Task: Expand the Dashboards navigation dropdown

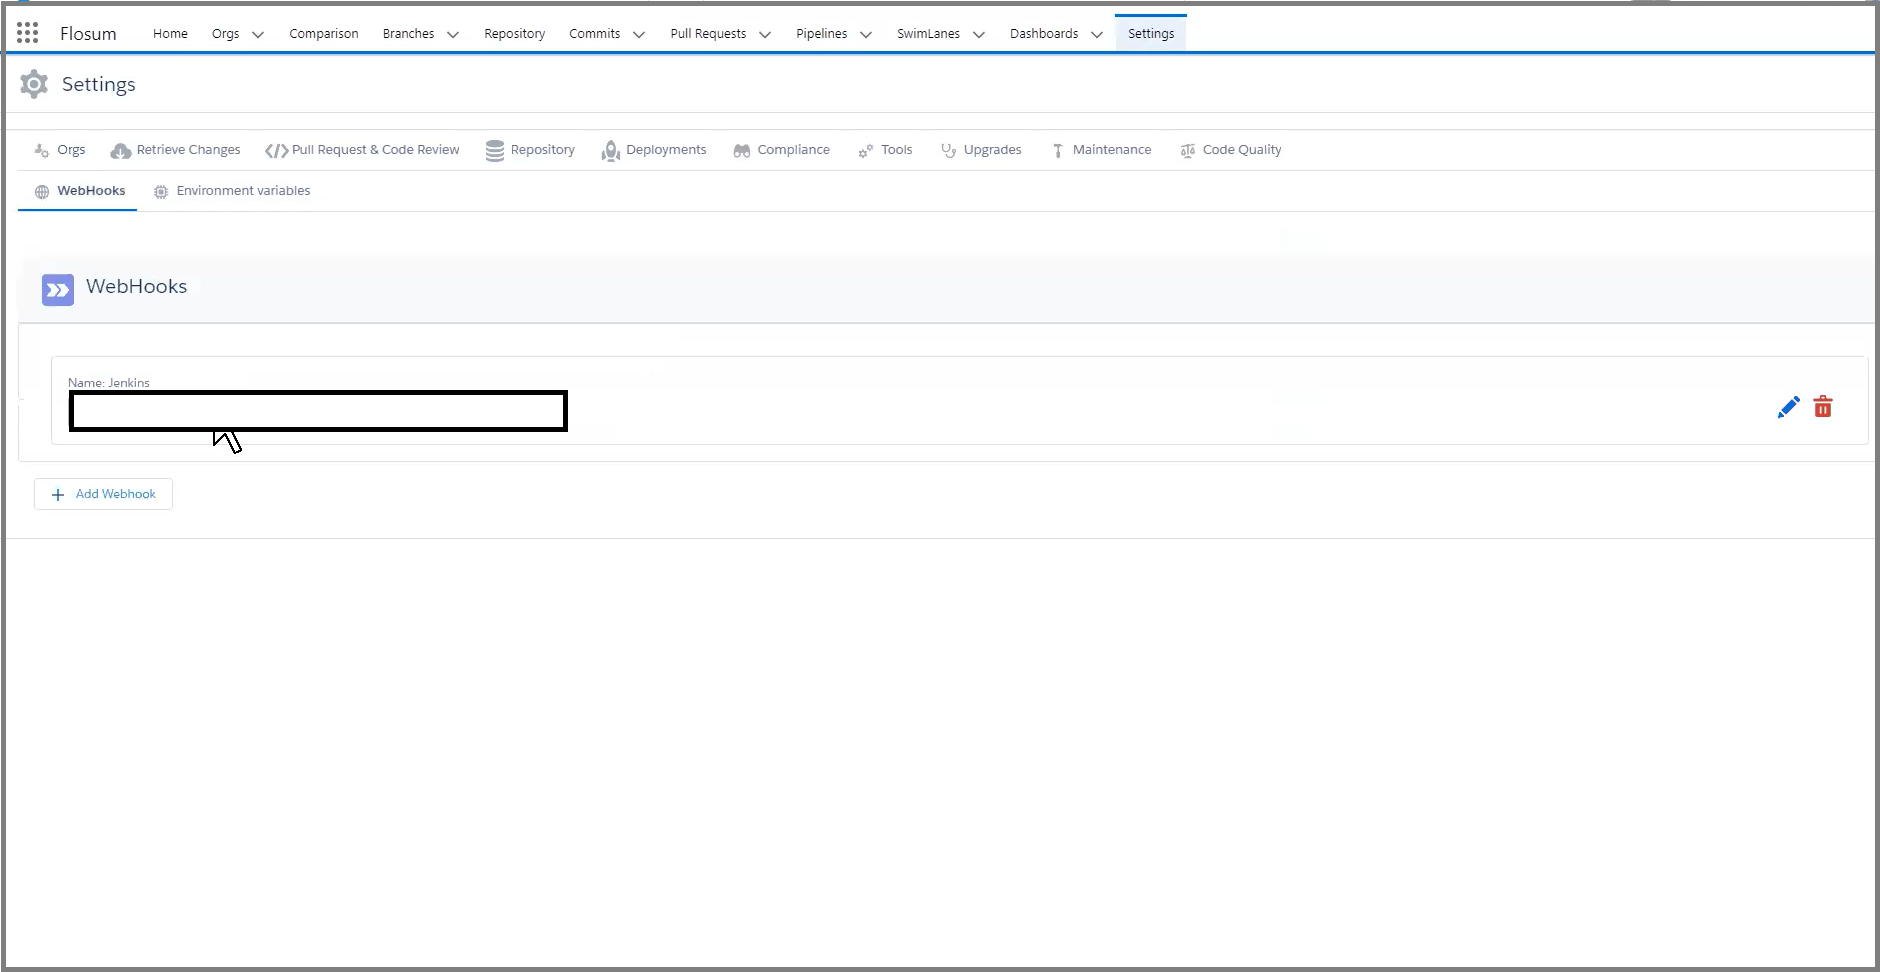Action: [x=1097, y=34]
